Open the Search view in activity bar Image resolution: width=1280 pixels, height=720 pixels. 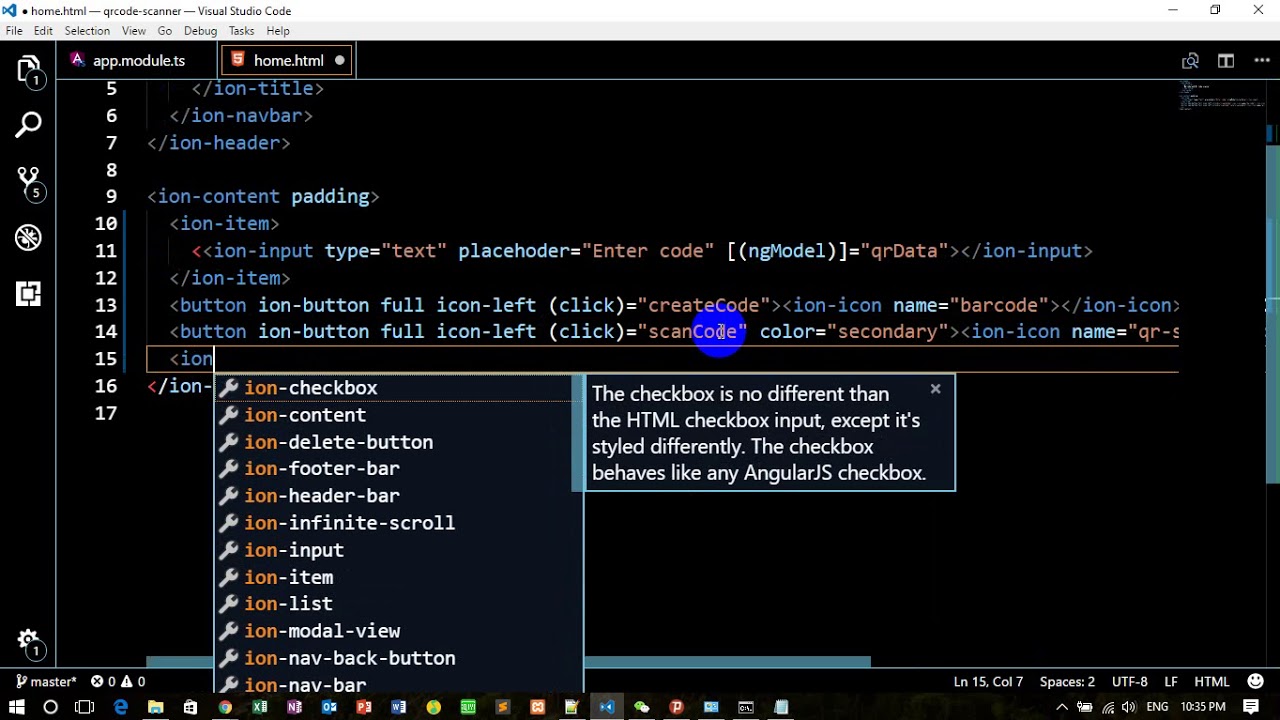[x=28, y=125]
